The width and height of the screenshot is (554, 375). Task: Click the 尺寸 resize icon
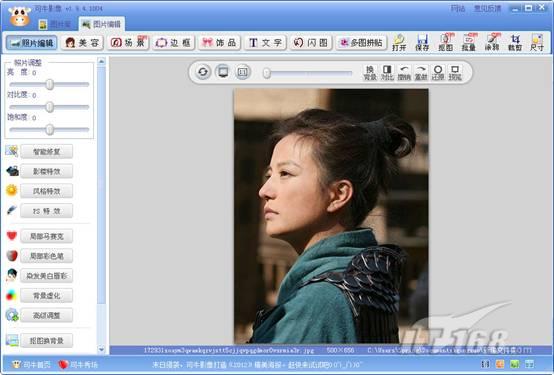coord(537,42)
